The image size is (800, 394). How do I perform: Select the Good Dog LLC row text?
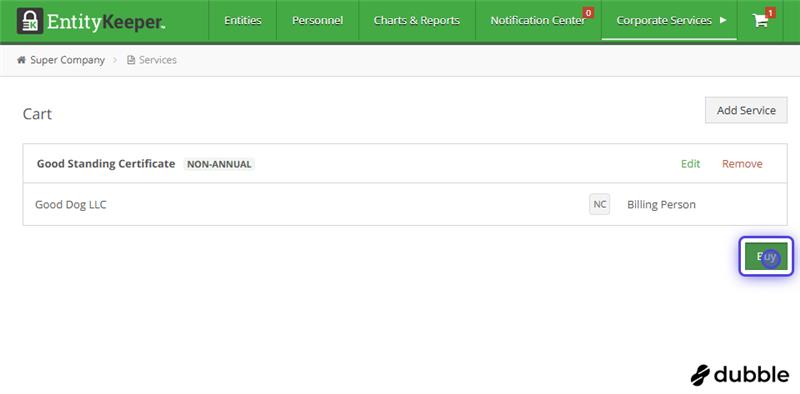(71, 205)
